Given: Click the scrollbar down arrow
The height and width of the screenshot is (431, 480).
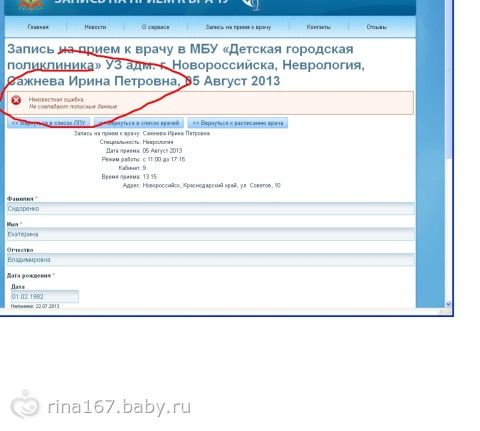Looking at the screenshot, I should tap(448, 304).
